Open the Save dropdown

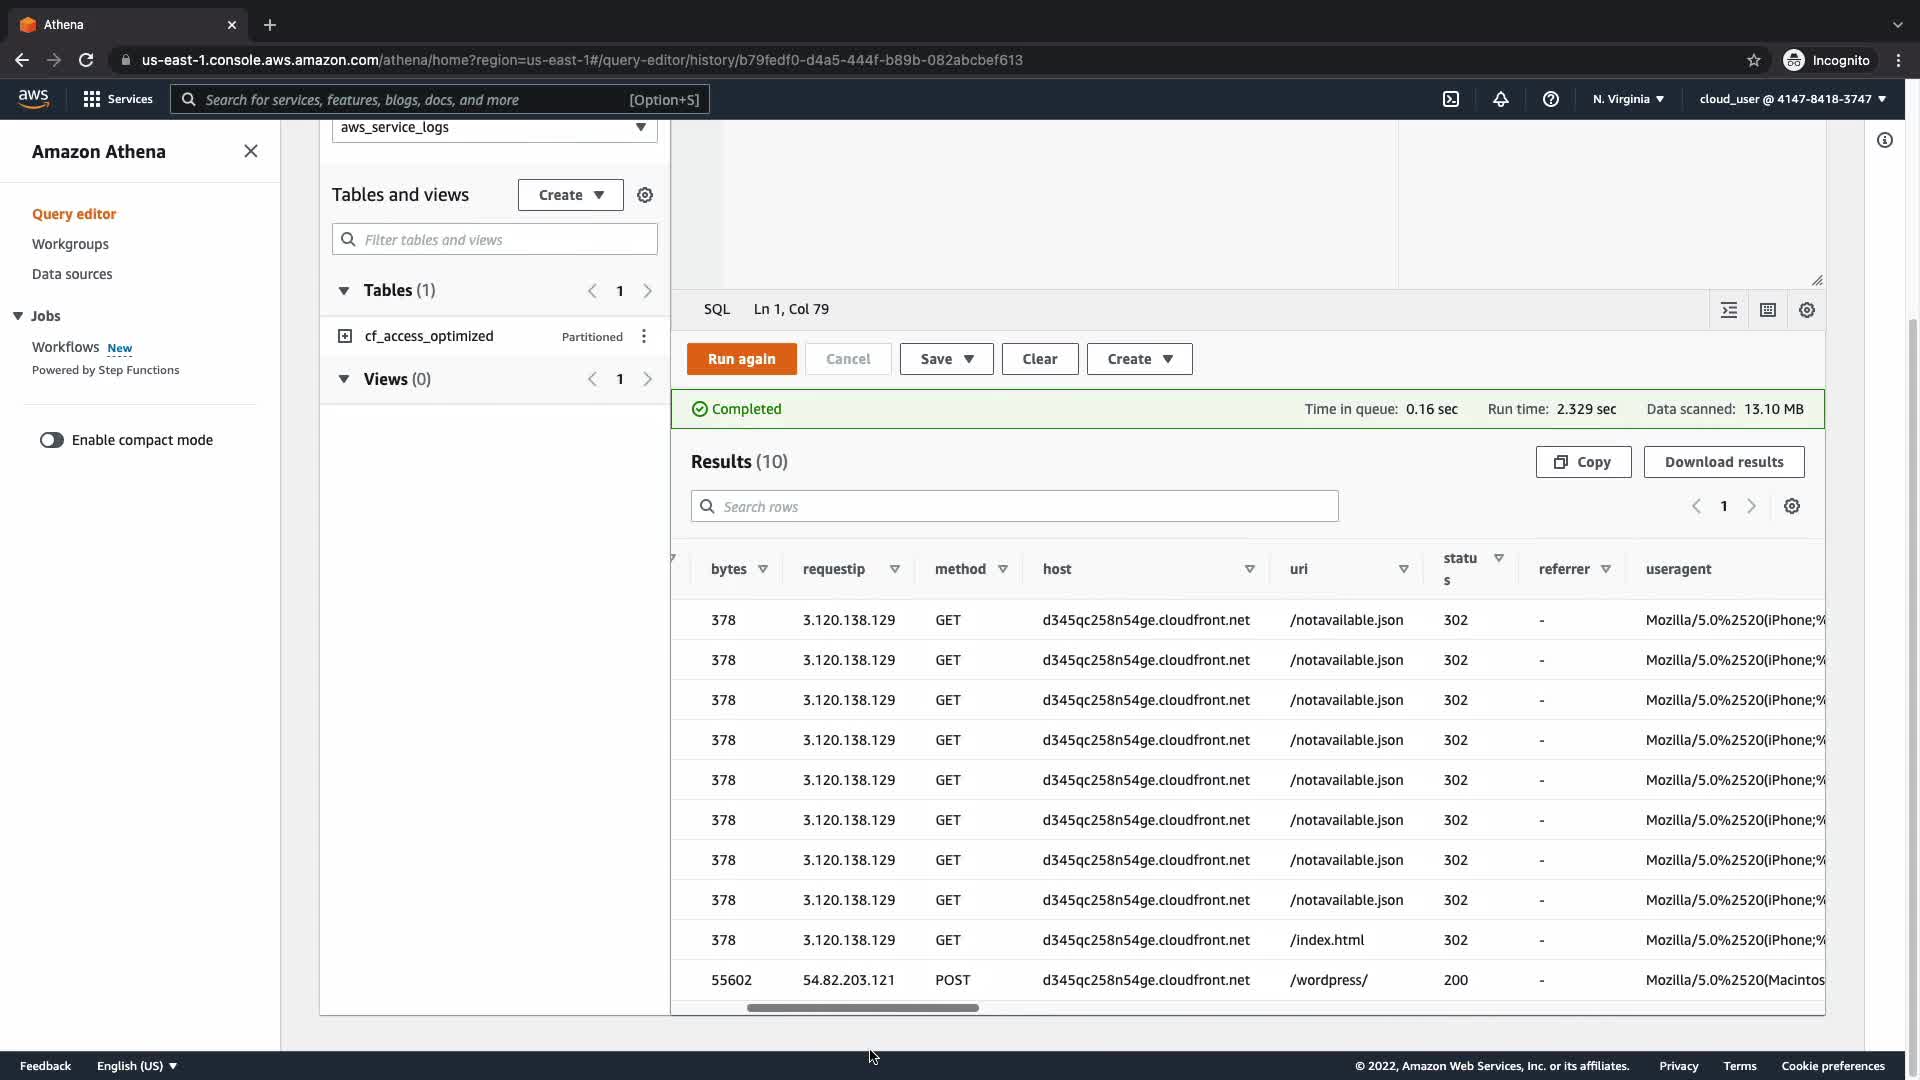pos(946,359)
